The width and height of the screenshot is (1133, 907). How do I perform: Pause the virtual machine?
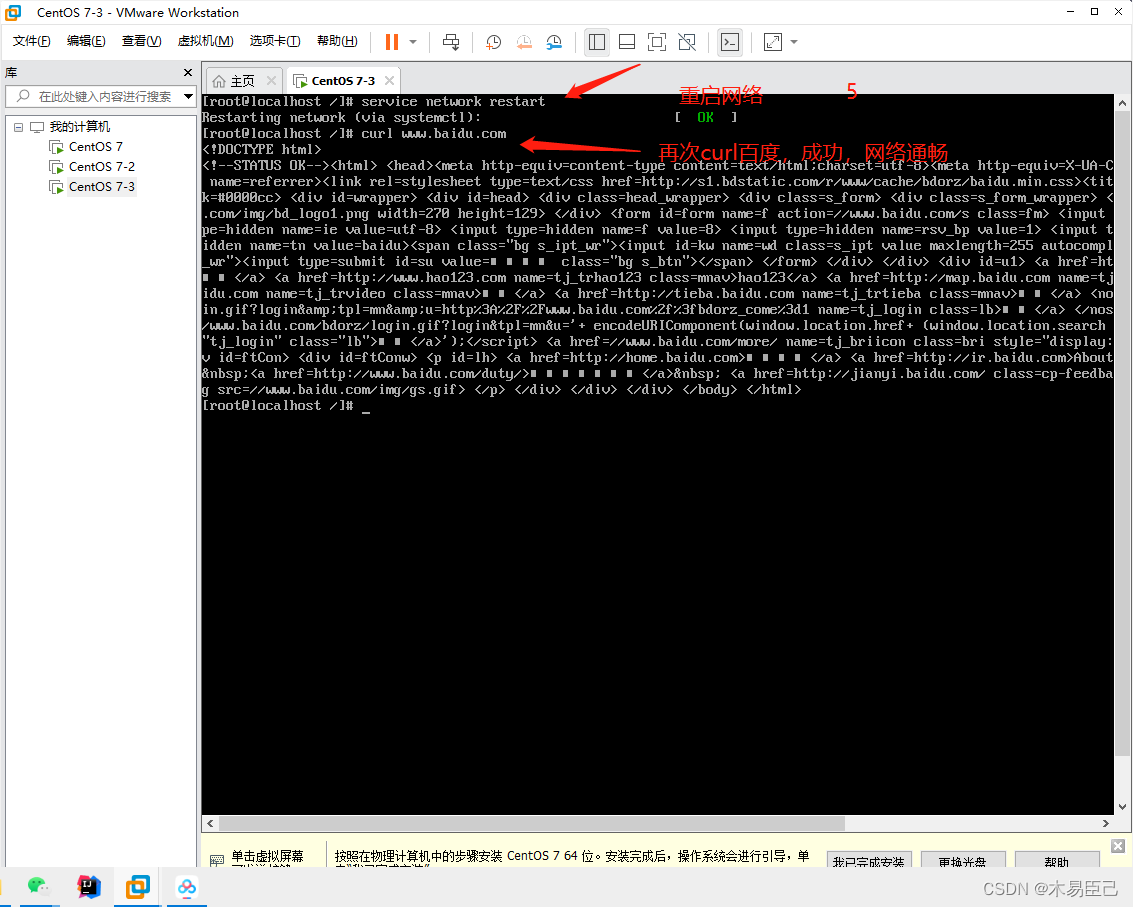[392, 42]
